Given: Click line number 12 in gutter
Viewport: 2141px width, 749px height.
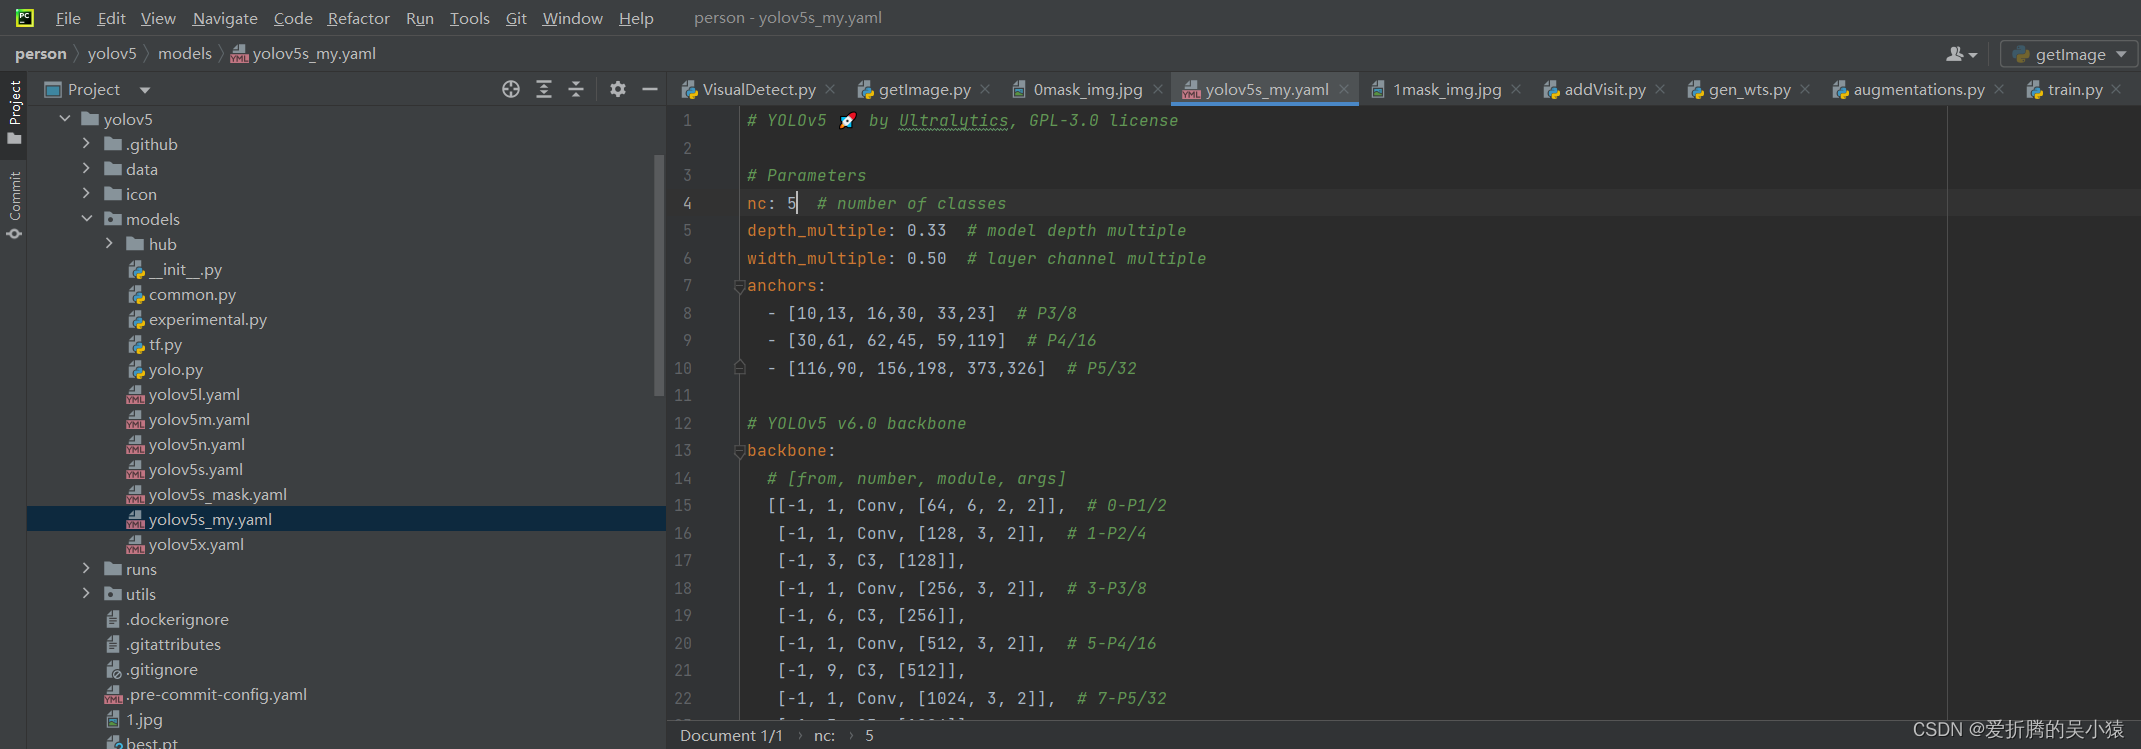Looking at the screenshot, I should point(683,423).
